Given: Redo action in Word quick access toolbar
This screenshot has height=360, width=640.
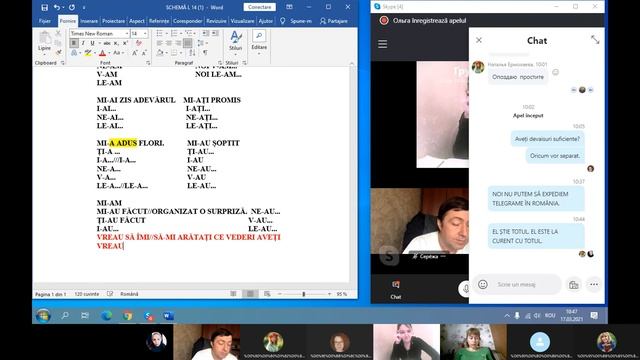Looking at the screenshot, I should point(72,7).
